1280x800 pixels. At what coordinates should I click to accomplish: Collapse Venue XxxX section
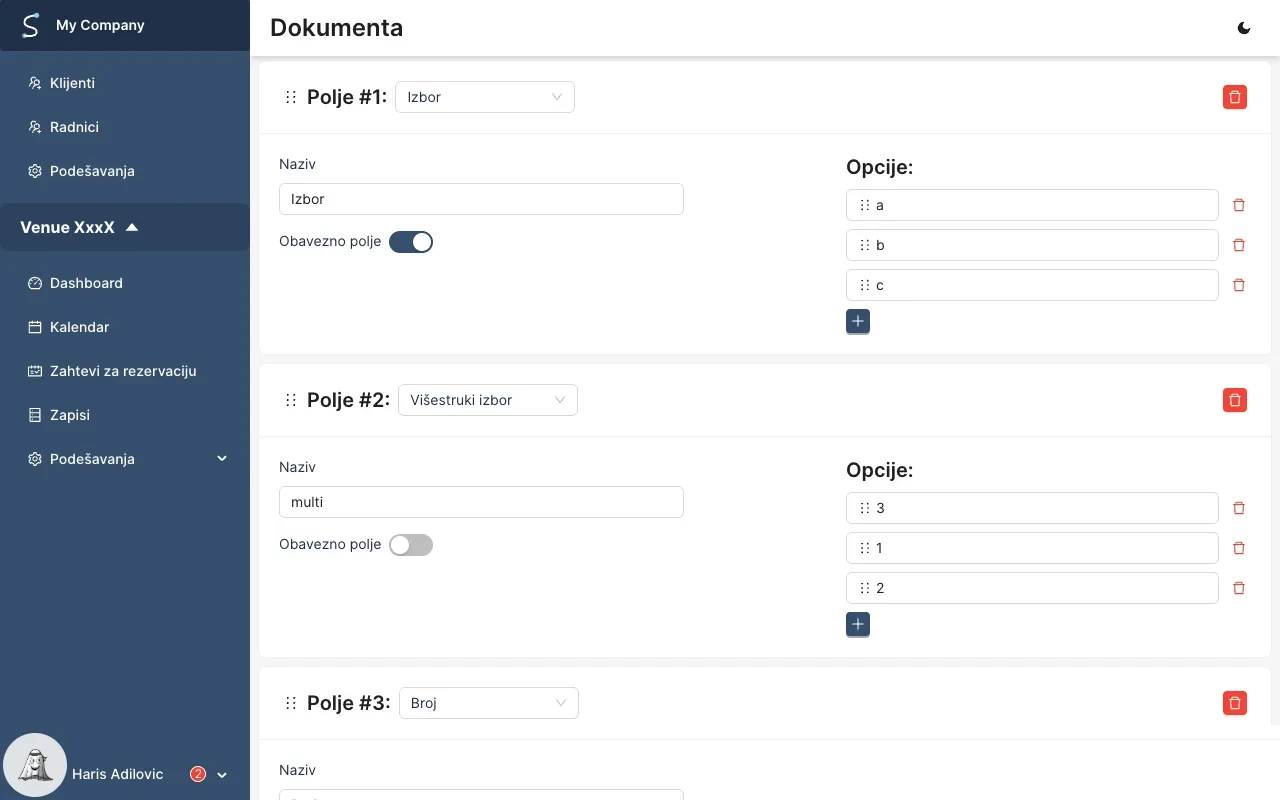click(x=125, y=227)
